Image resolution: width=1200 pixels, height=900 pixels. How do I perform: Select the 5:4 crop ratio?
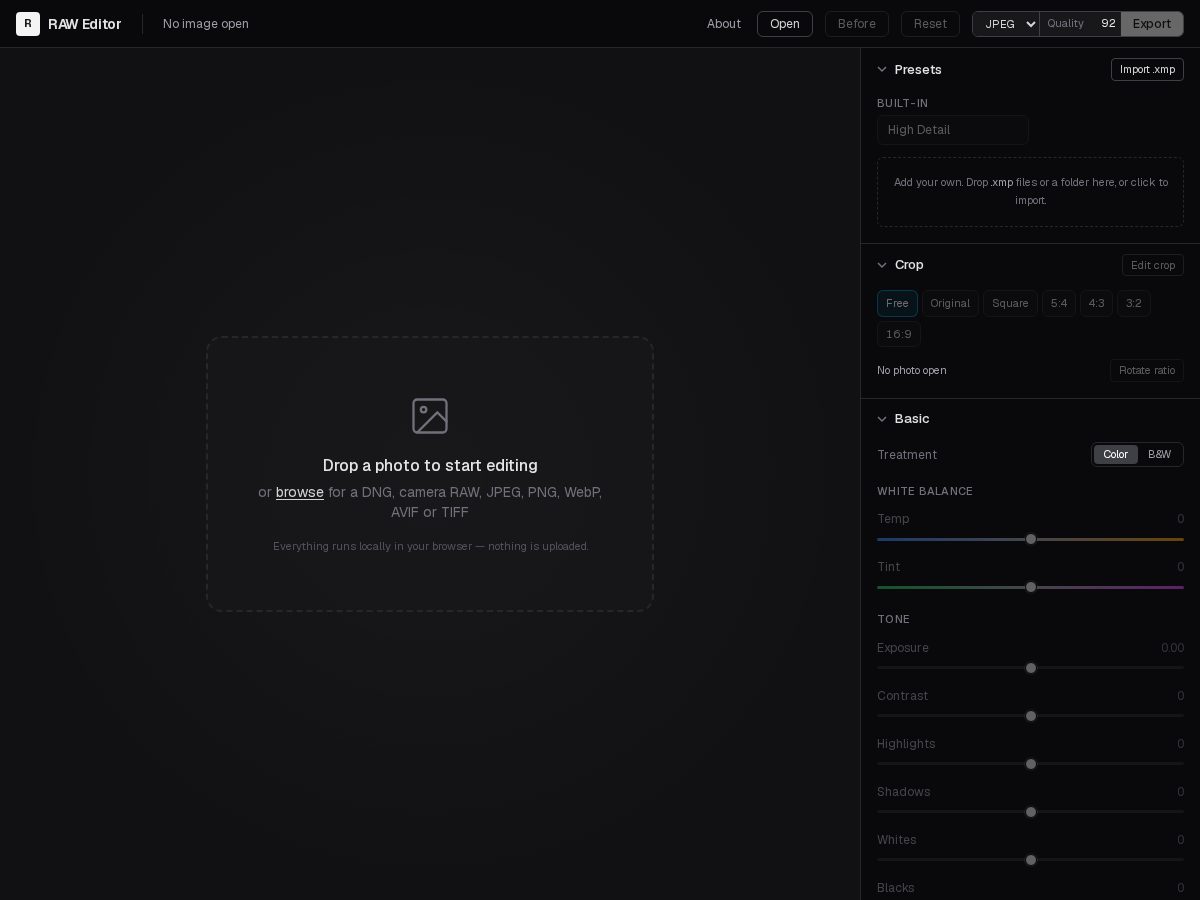coord(1059,303)
